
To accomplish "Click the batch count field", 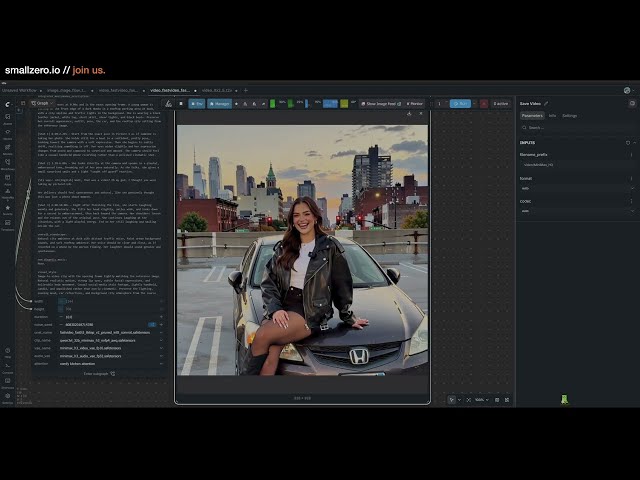I will pyautogui.click(x=442, y=104).
